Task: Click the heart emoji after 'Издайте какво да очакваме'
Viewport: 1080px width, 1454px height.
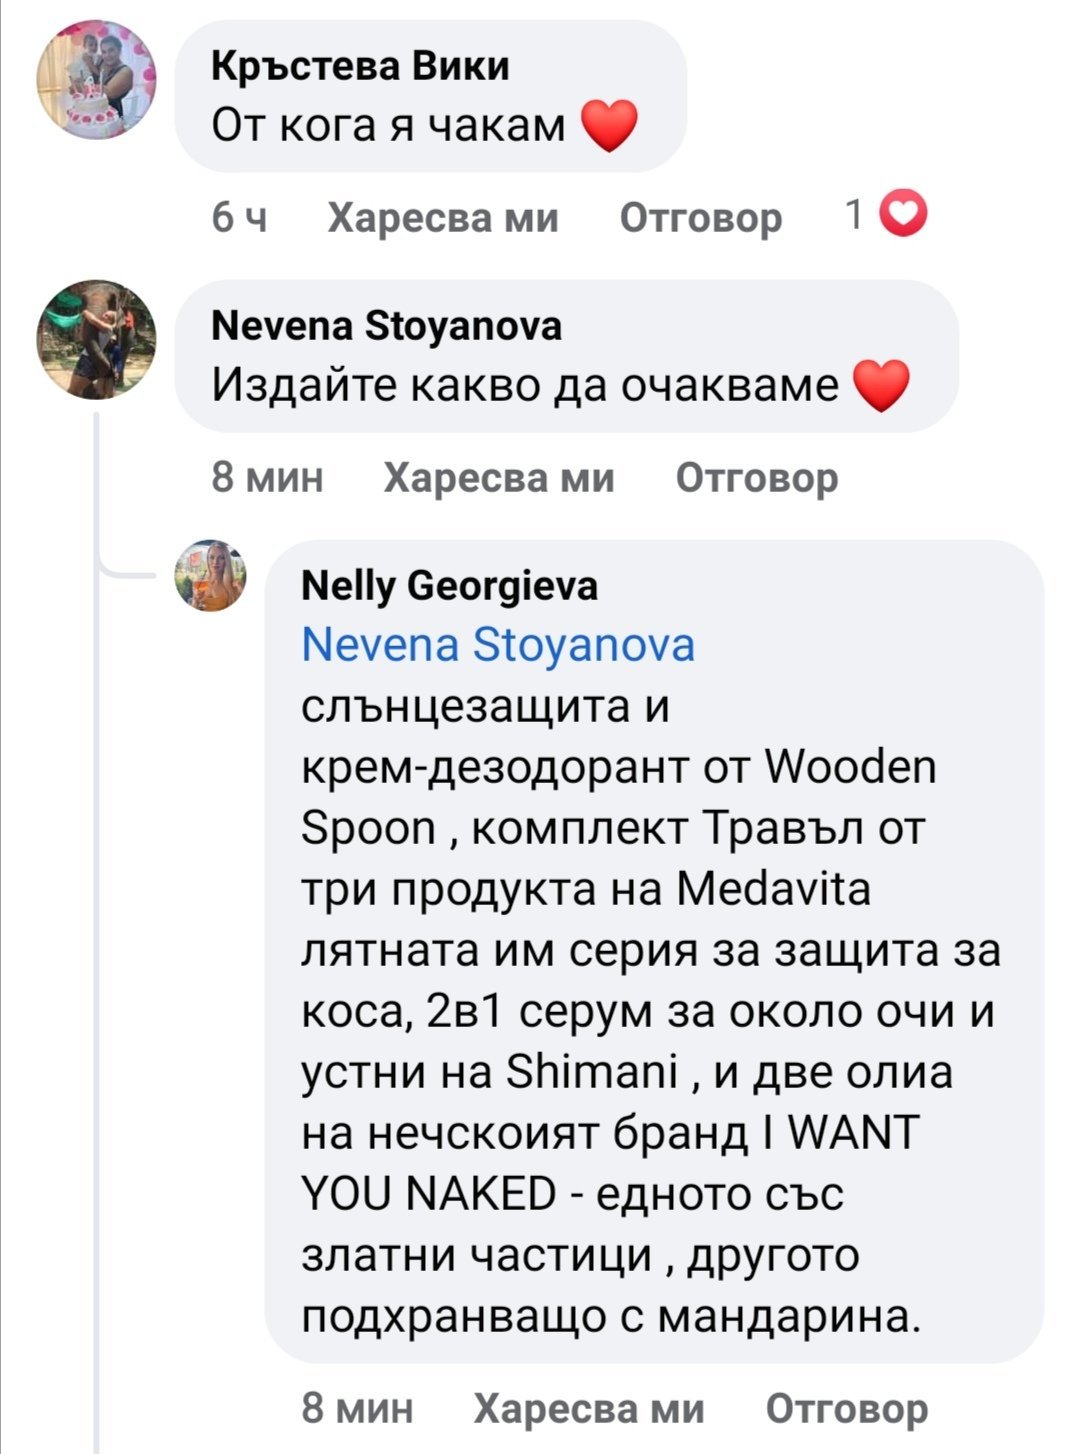Action: tap(880, 386)
